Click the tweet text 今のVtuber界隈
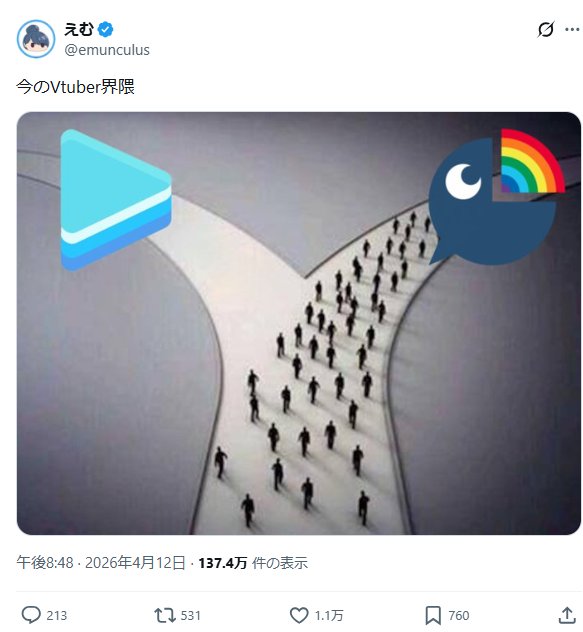 coord(75,87)
